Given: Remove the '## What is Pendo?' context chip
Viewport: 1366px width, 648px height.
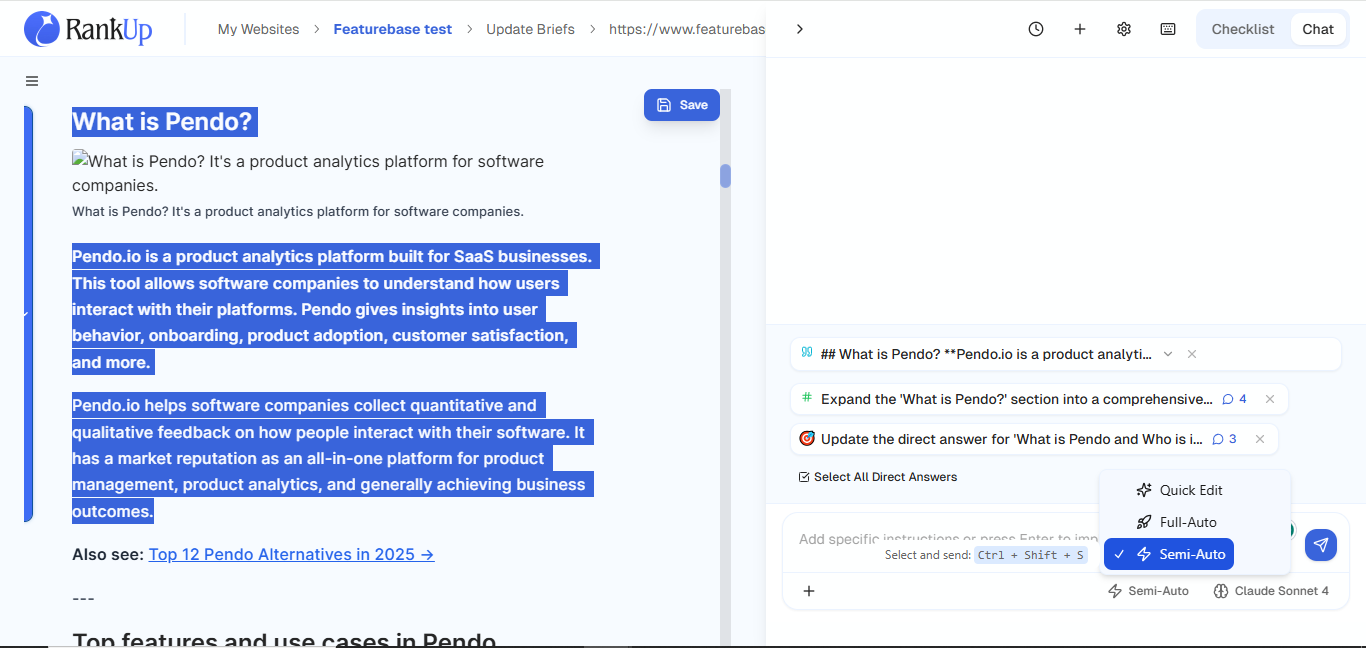Looking at the screenshot, I should (x=1192, y=354).
